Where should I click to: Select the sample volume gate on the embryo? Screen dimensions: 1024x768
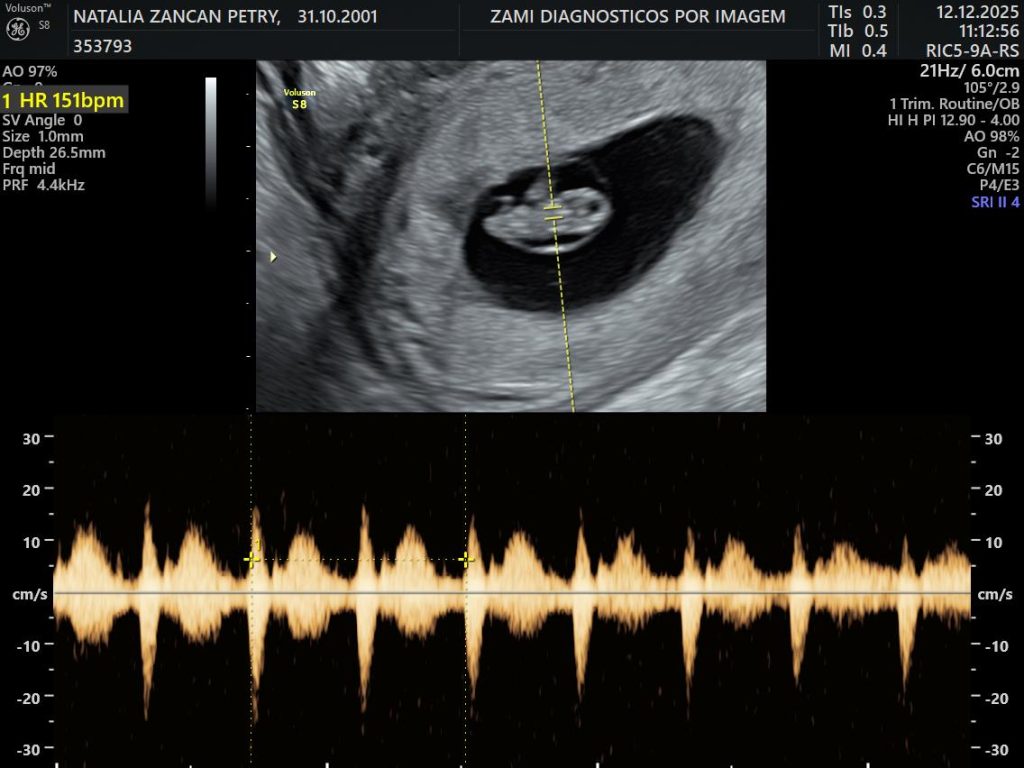tap(553, 212)
